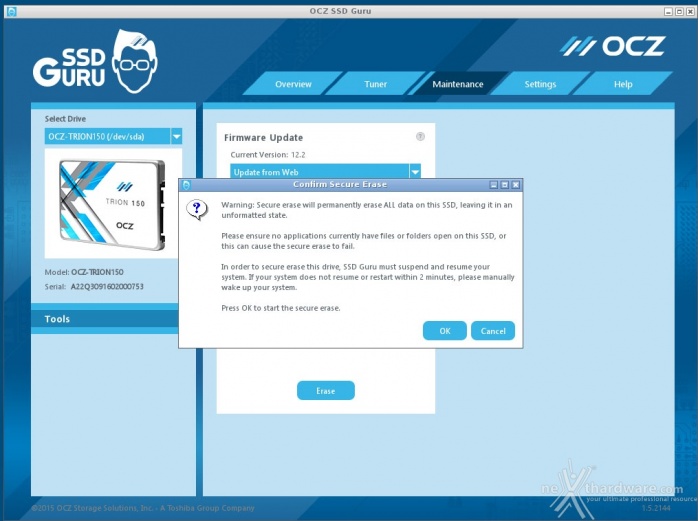
Task: Select OCZ-TRION150 (/dev/sda) drive field
Action: pos(107,136)
